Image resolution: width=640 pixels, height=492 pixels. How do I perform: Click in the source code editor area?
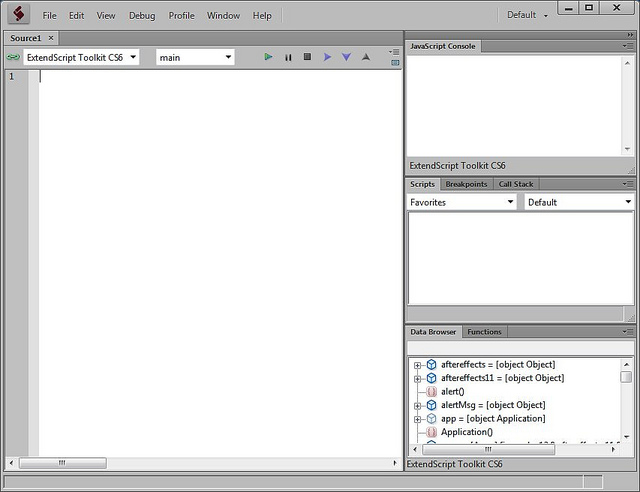click(x=220, y=263)
